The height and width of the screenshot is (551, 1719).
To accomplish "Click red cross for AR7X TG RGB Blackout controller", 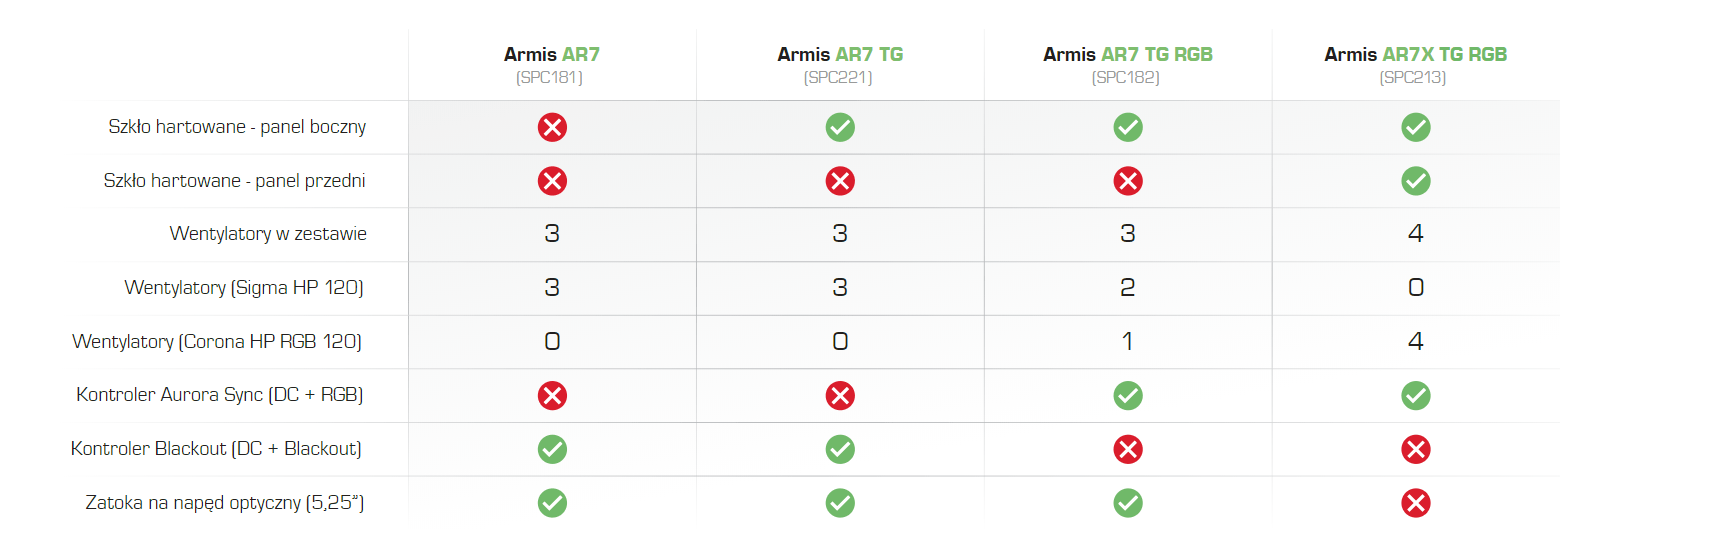I will (x=1416, y=449).
